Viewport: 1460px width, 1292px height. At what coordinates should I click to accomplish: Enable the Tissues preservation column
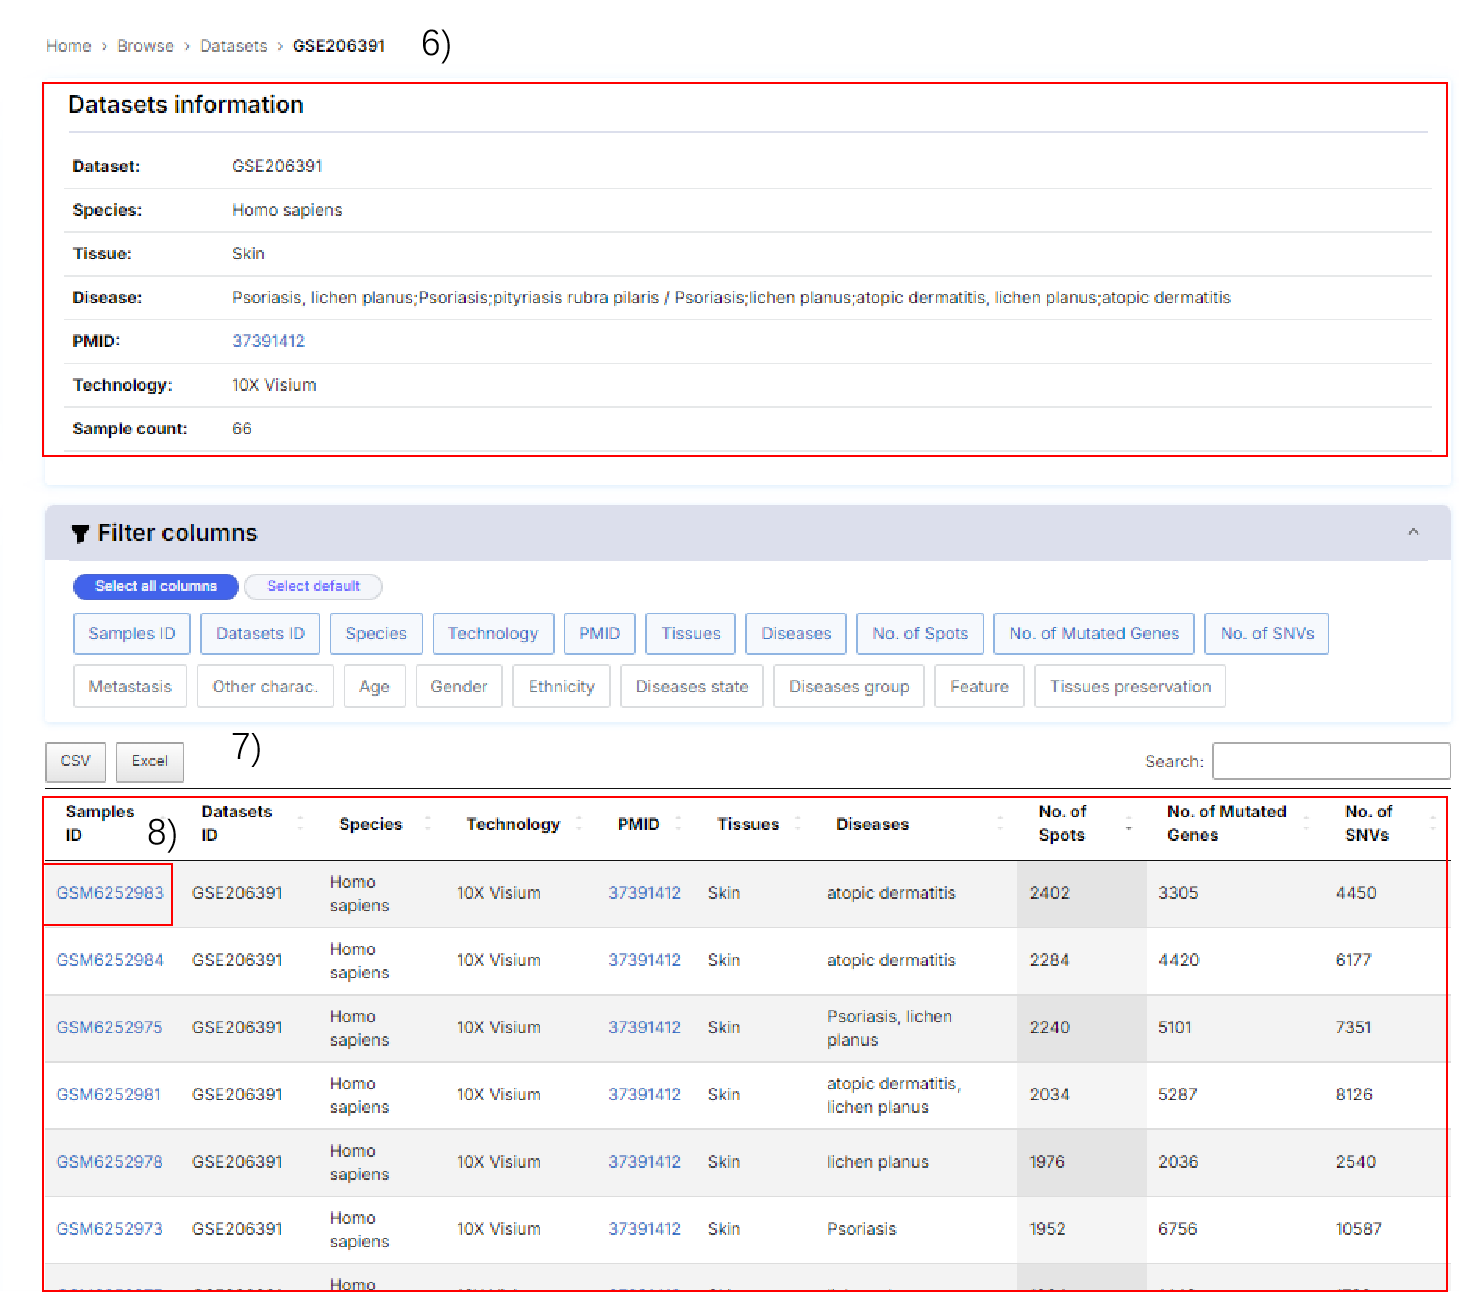[1129, 687]
